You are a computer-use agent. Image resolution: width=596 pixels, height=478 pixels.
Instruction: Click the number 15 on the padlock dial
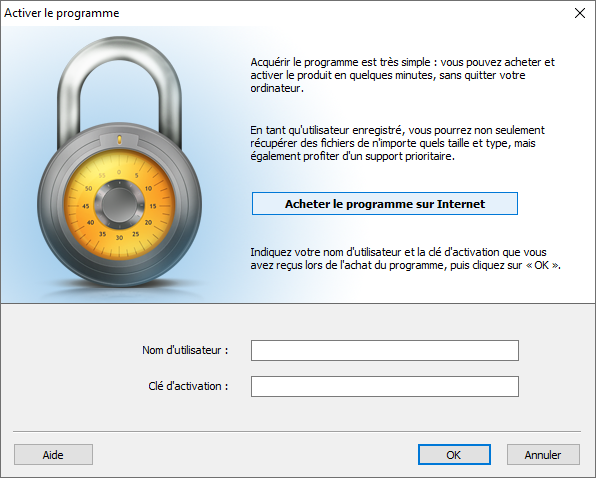pos(153,206)
